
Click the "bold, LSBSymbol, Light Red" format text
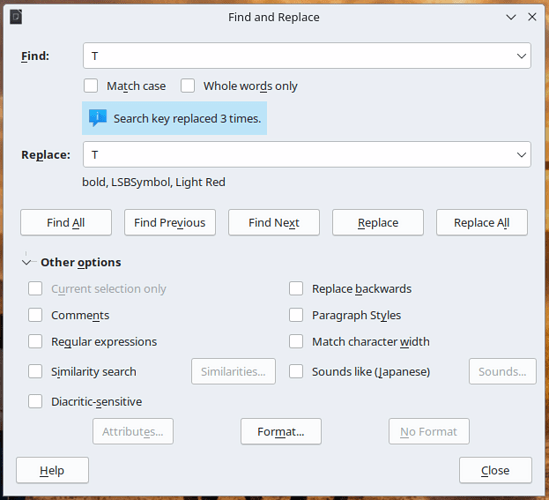coord(154,182)
